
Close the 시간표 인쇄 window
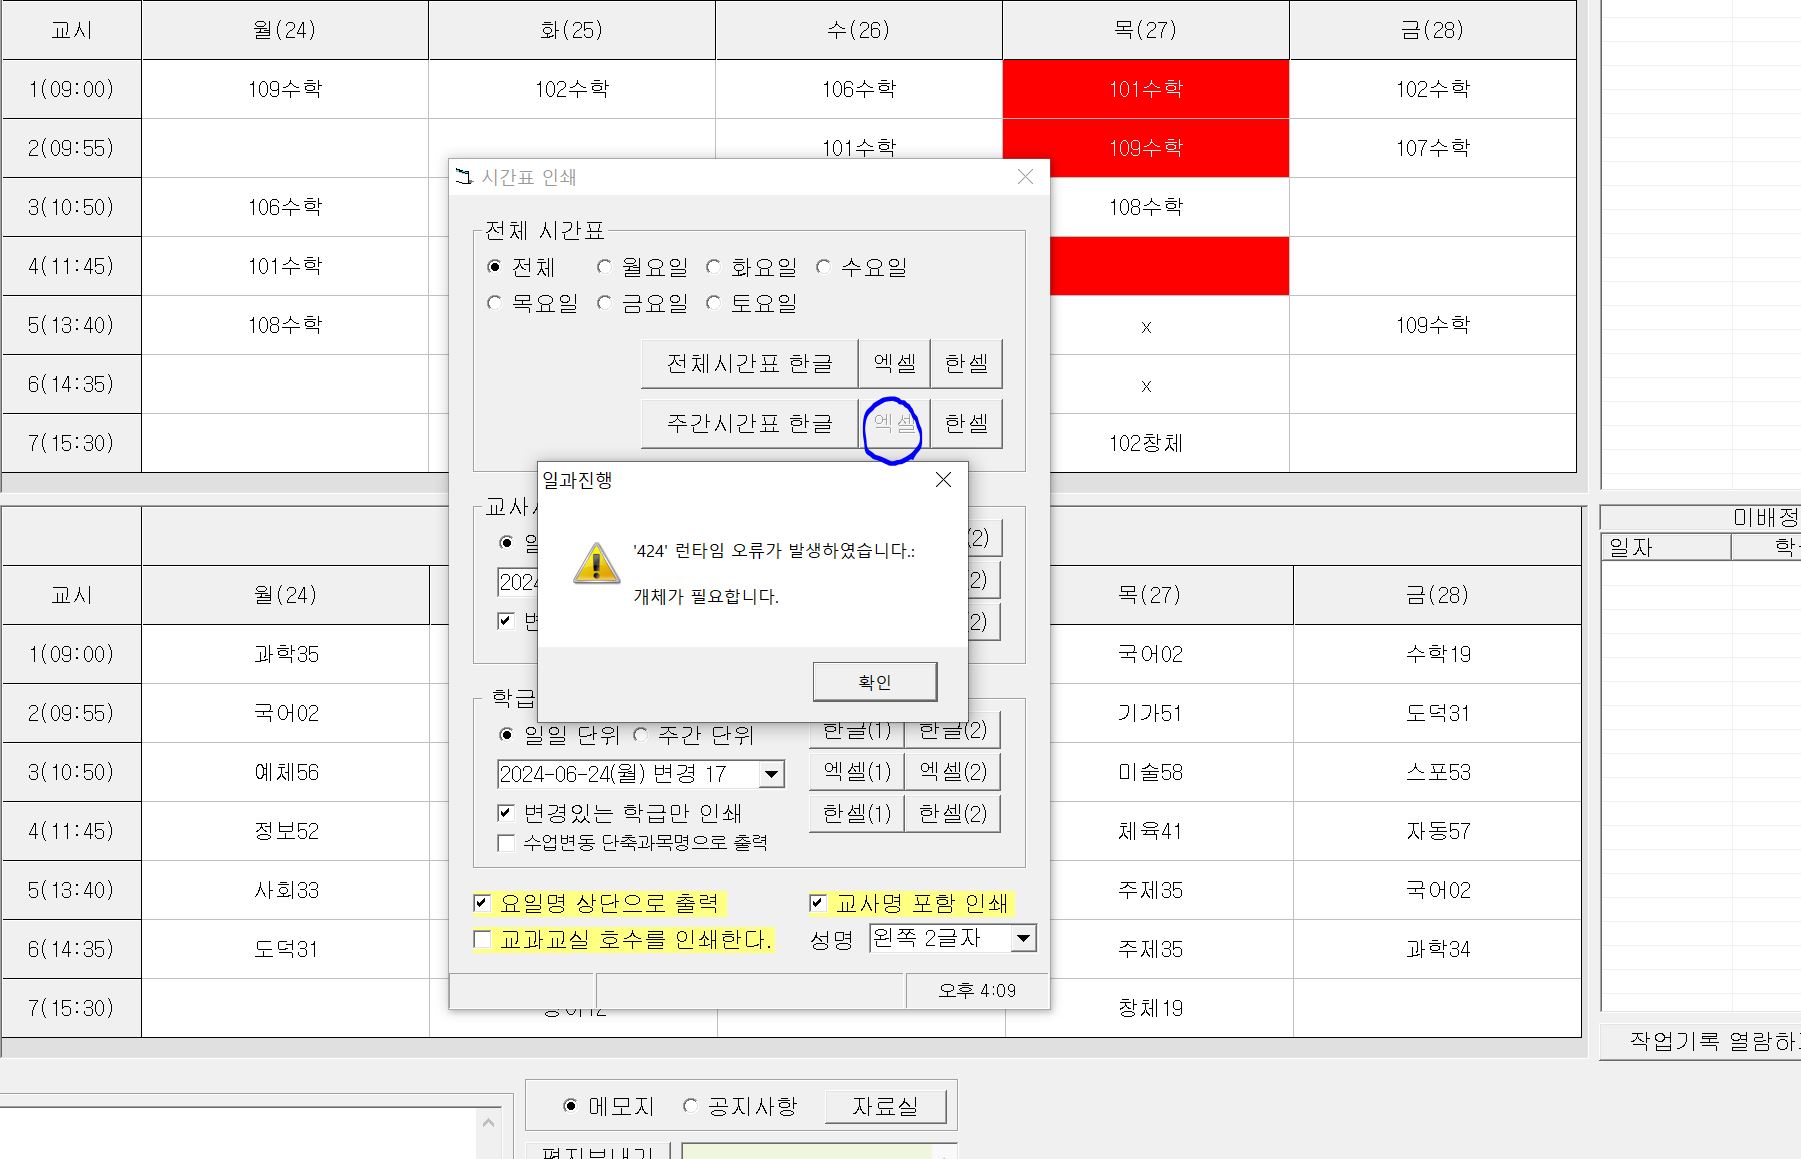click(x=1025, y=177)
